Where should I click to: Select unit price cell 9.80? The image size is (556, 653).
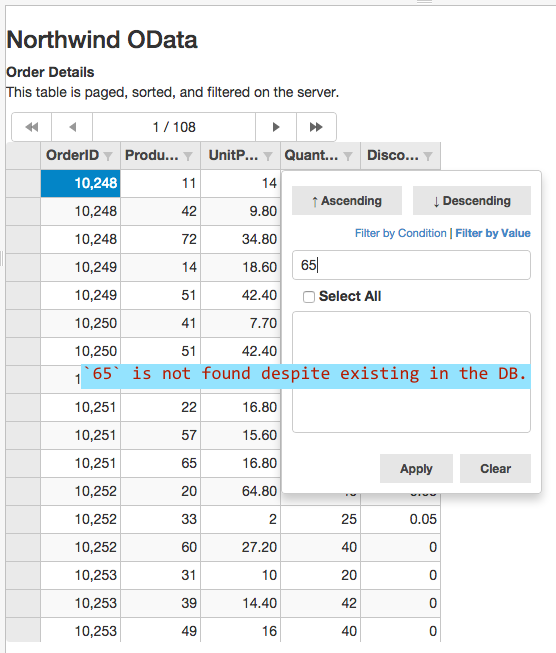[x=240, y=211]
